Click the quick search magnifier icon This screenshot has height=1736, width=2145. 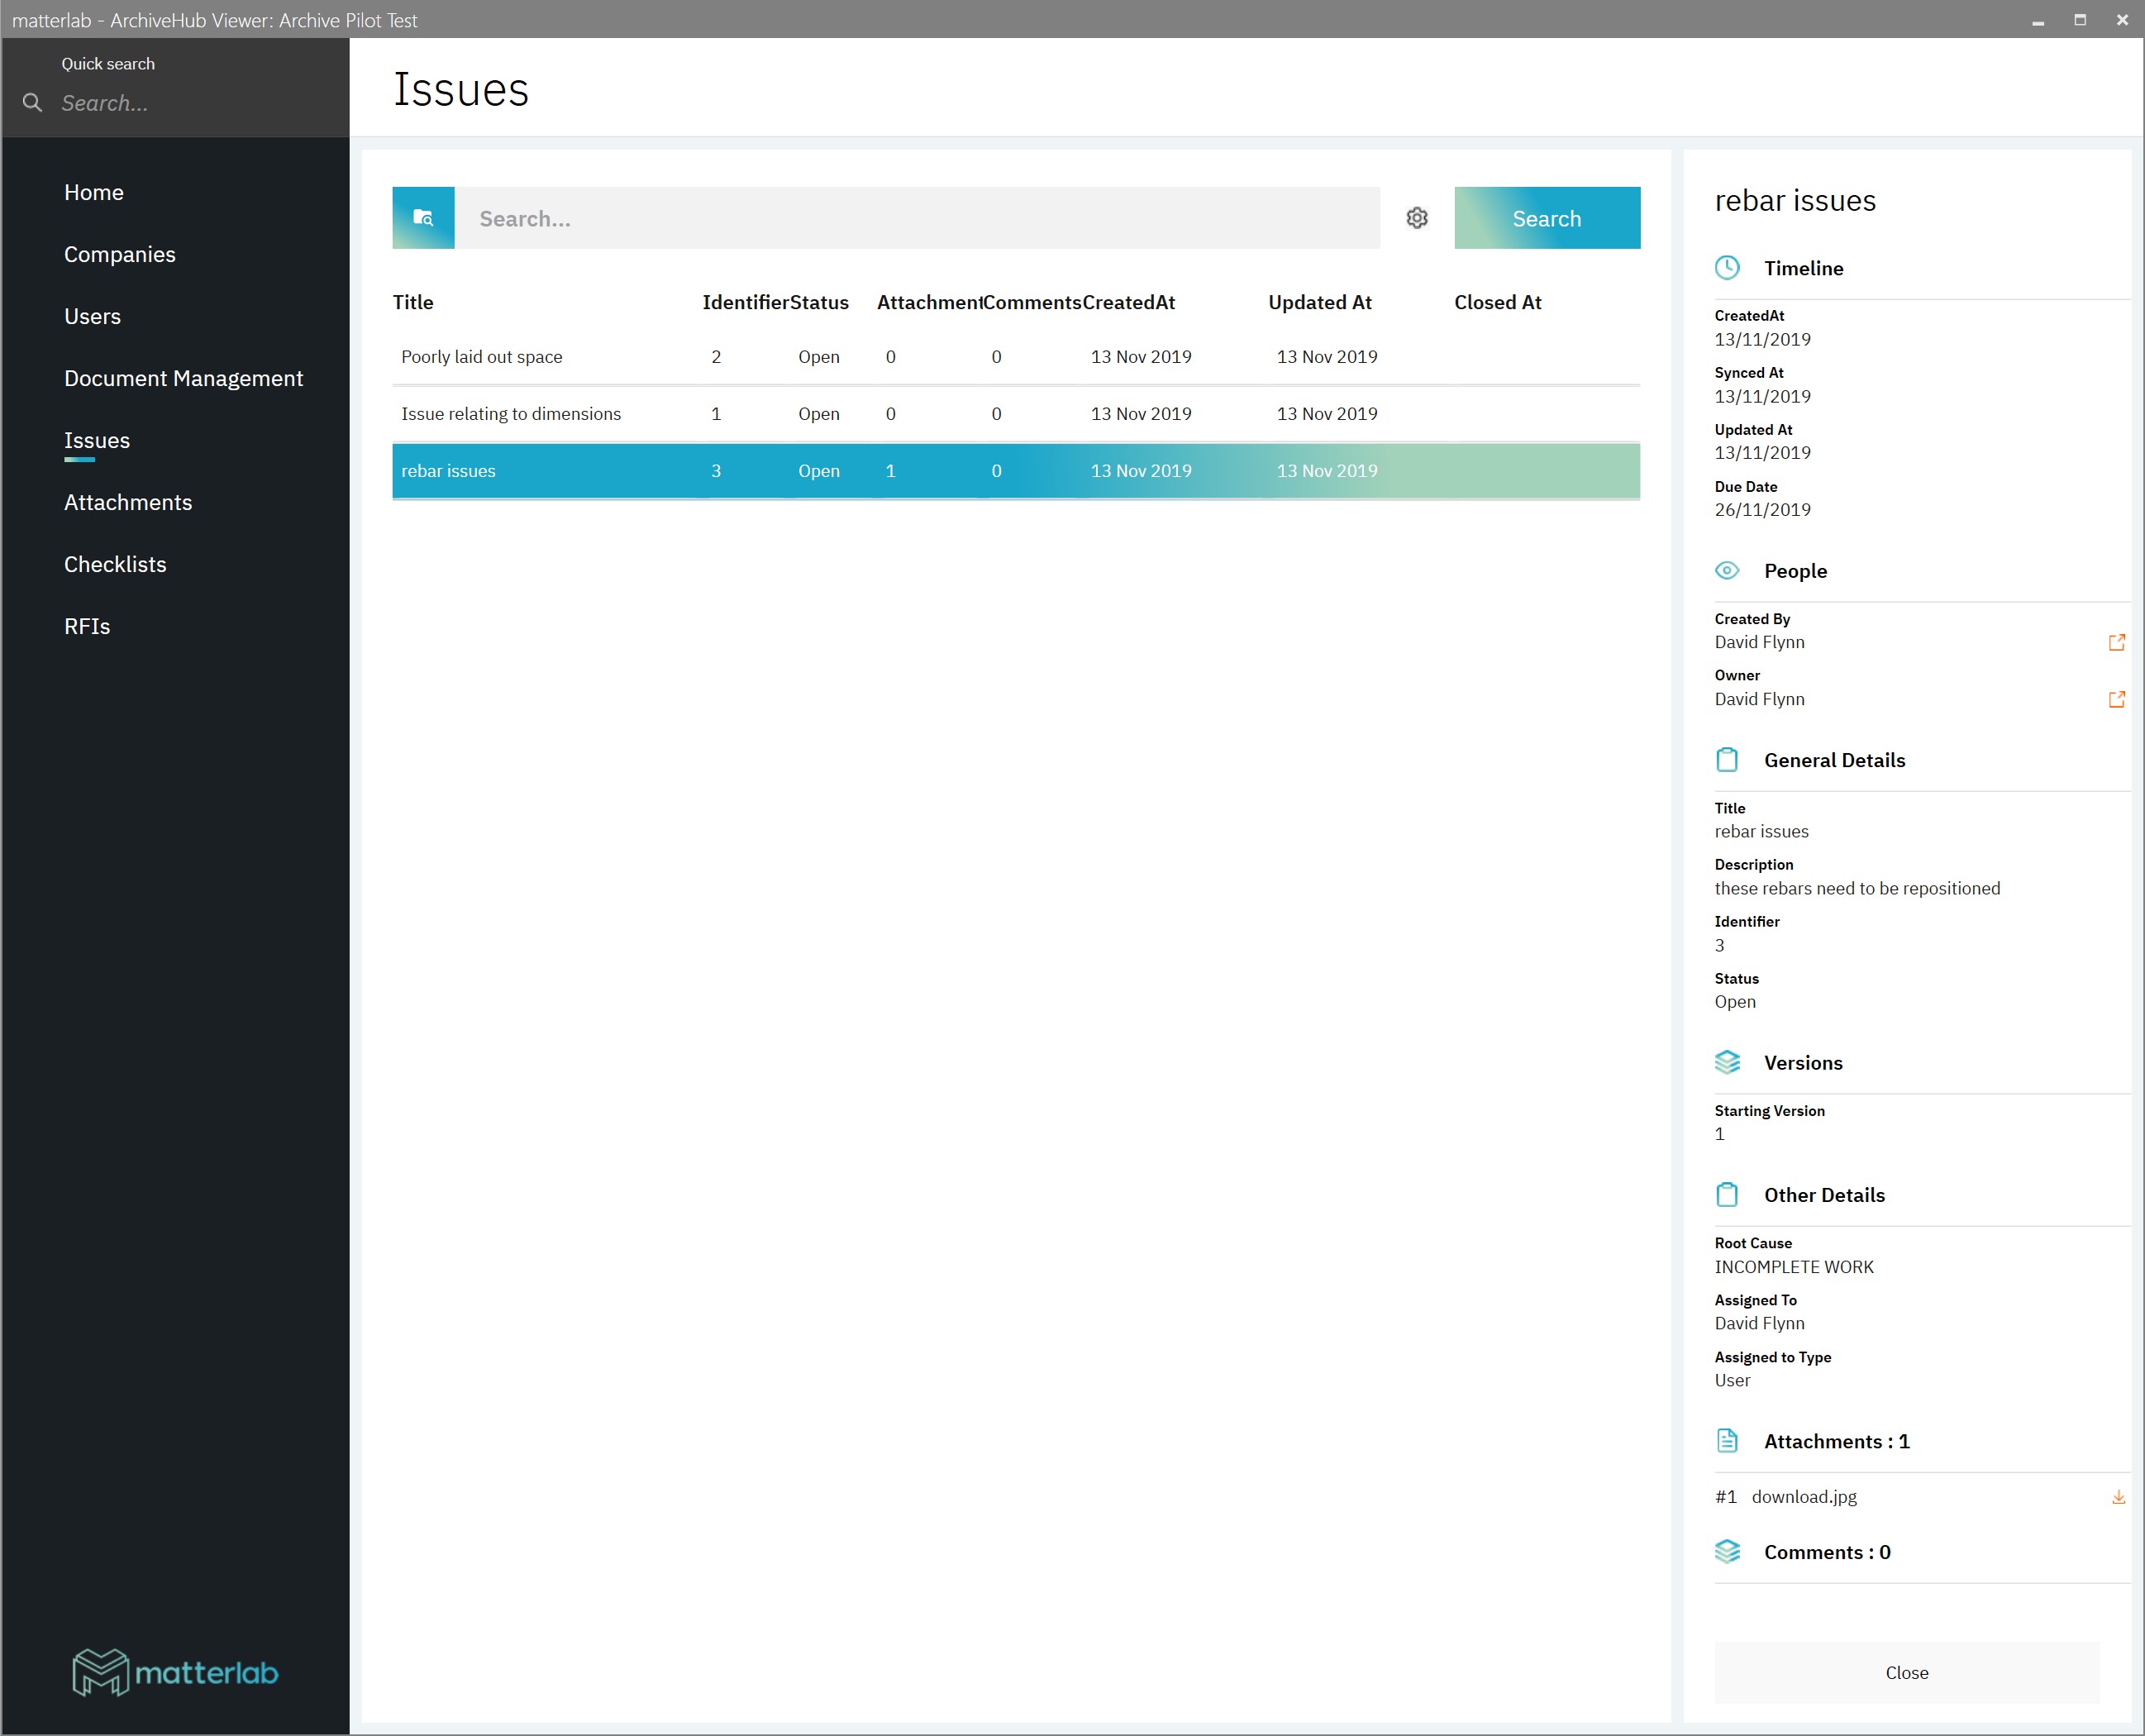[33, 103]
